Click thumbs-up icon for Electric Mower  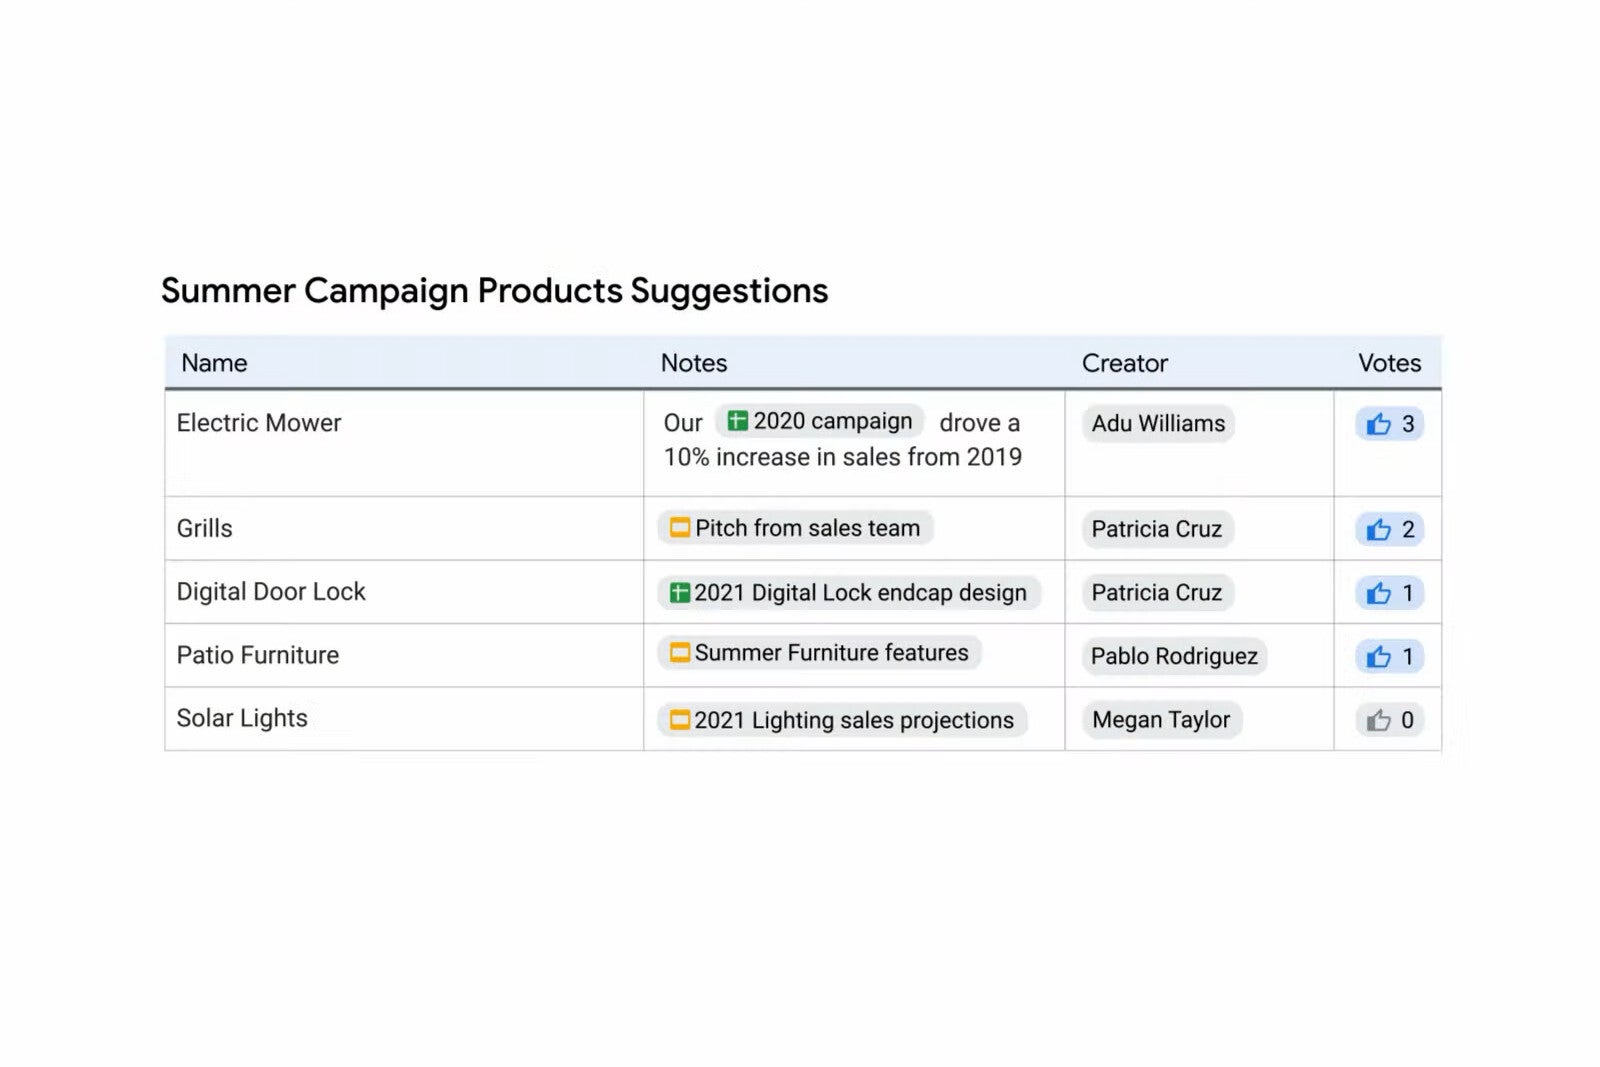pos(1379,424)
